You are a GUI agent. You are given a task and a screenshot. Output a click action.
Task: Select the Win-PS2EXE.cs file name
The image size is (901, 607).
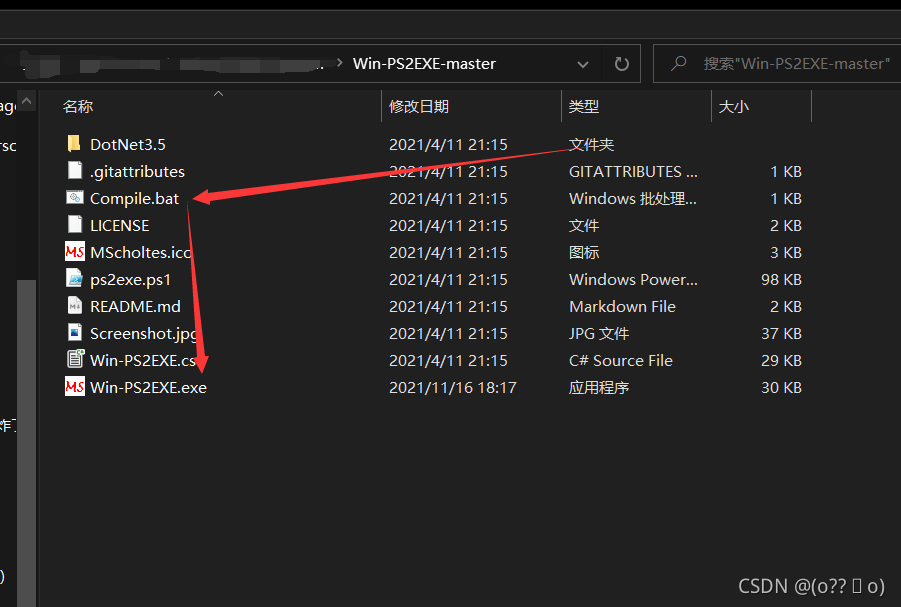click(x=143, y=360)
